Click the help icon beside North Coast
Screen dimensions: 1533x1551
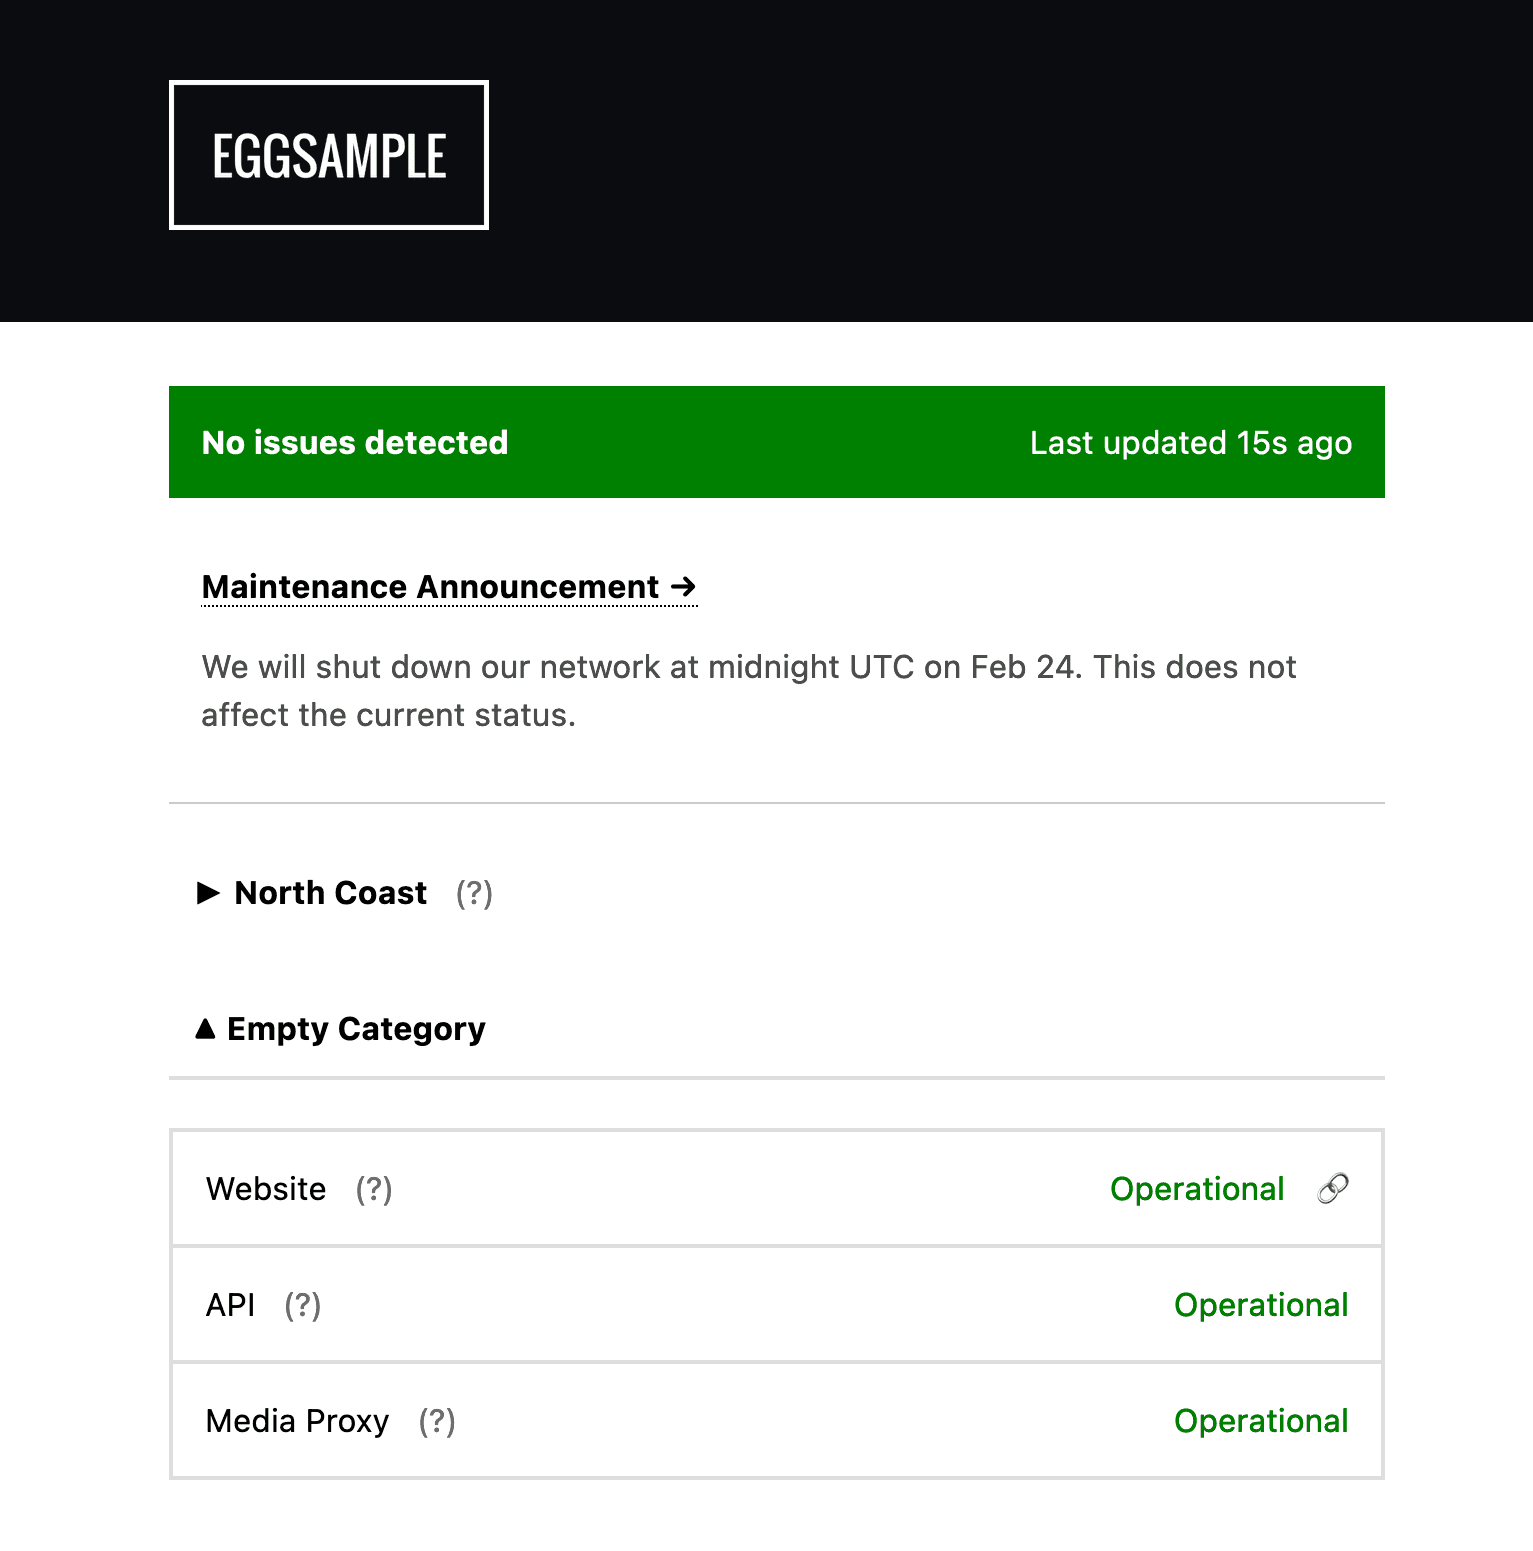click(474, 895)
